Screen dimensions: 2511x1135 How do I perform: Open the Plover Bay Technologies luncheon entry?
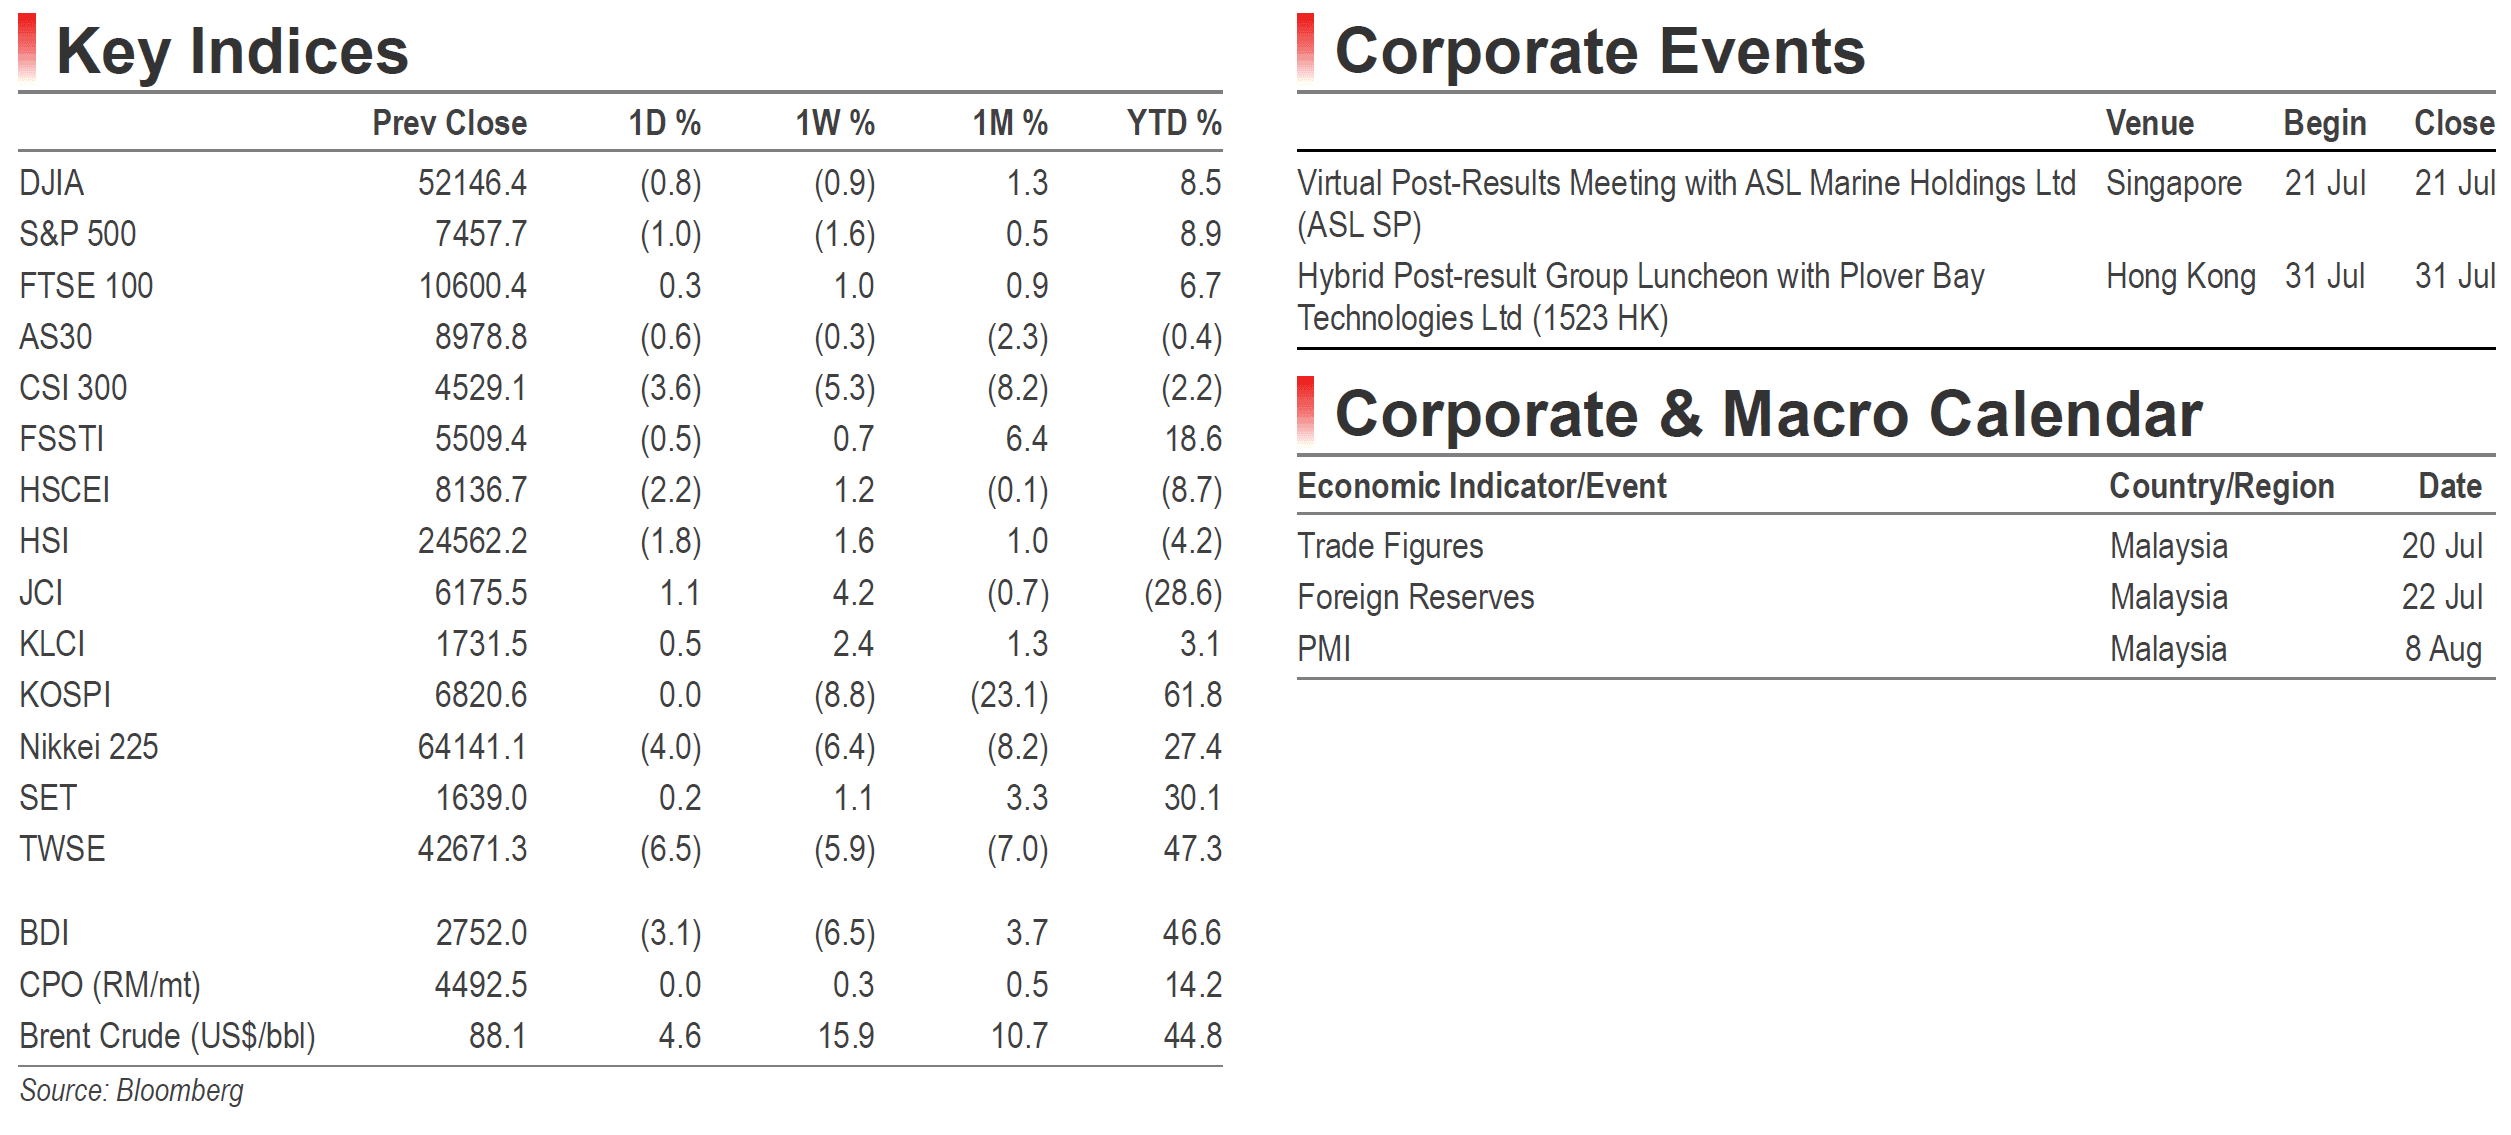[1640, 297]
